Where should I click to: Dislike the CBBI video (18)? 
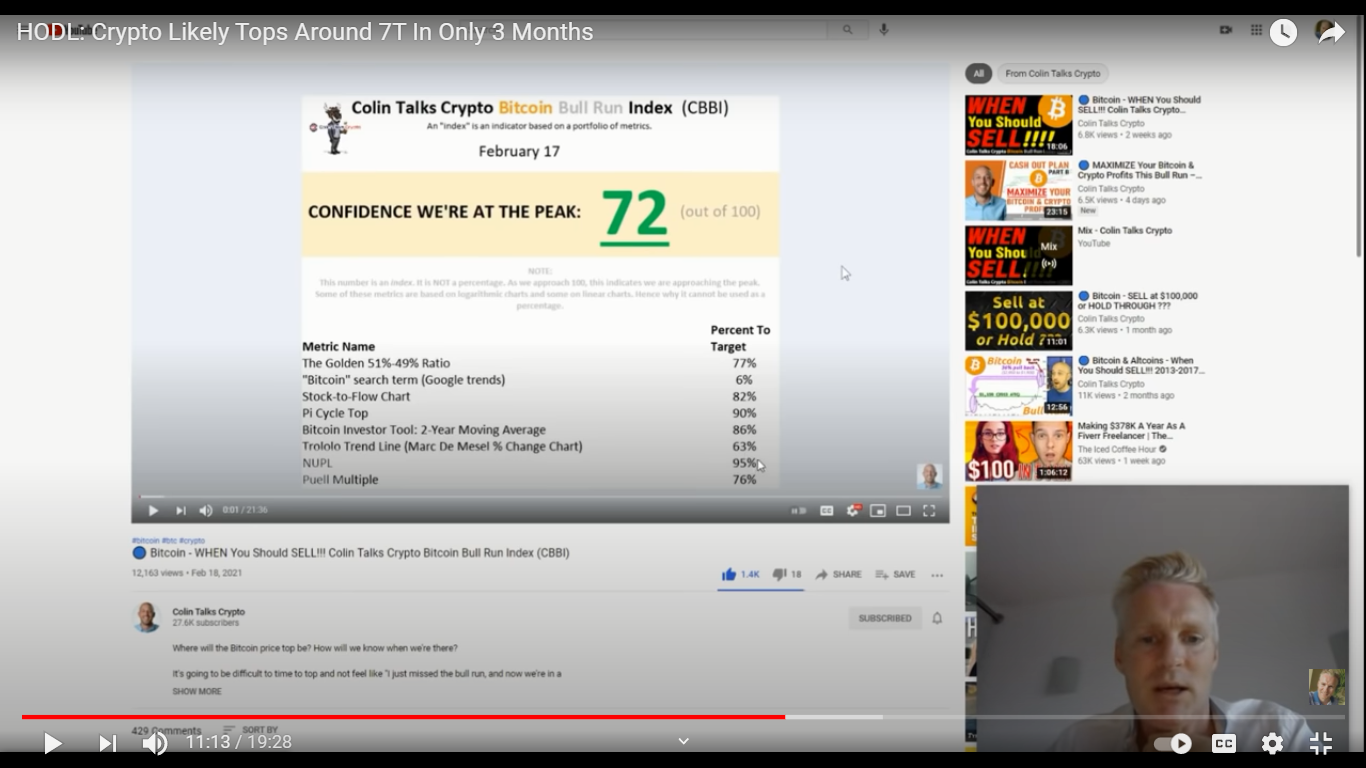coord(788,574)
